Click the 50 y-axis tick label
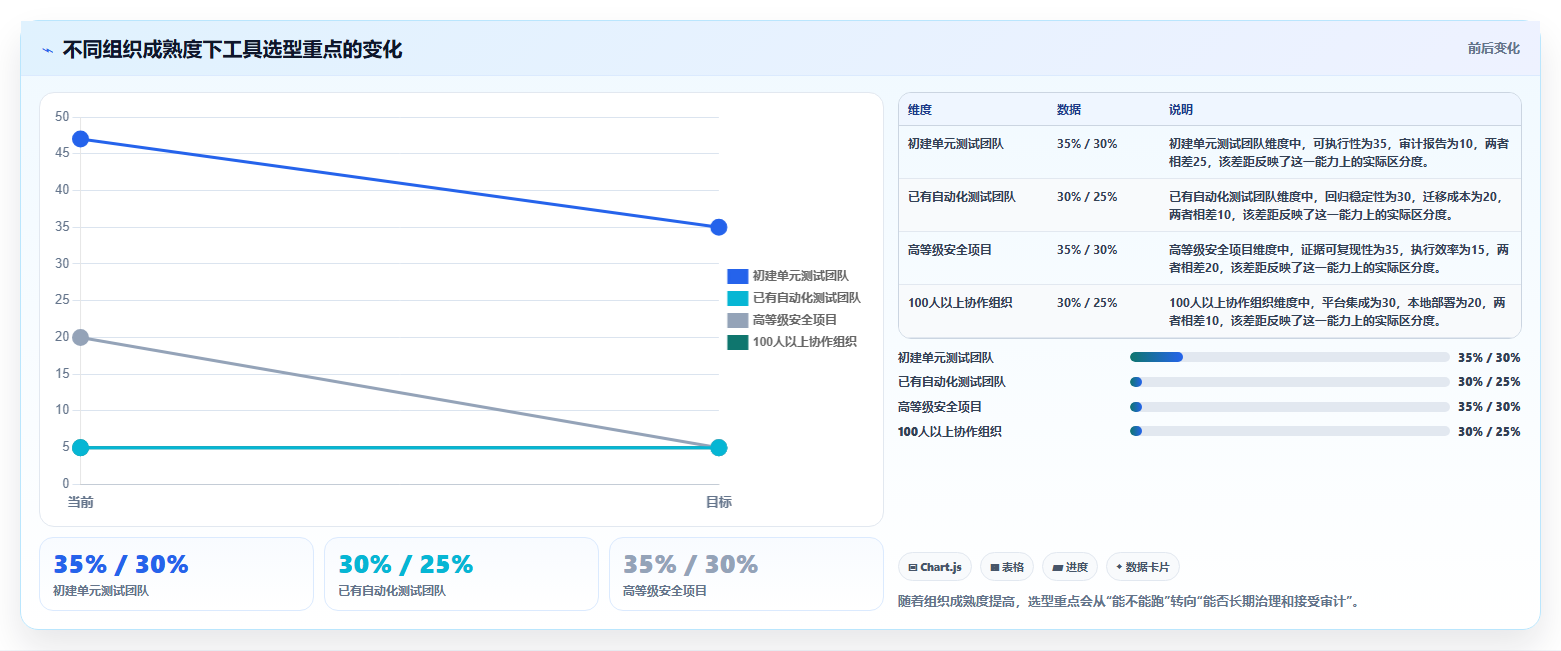This screenshot has height=651, width=1561. pos(62,117)
